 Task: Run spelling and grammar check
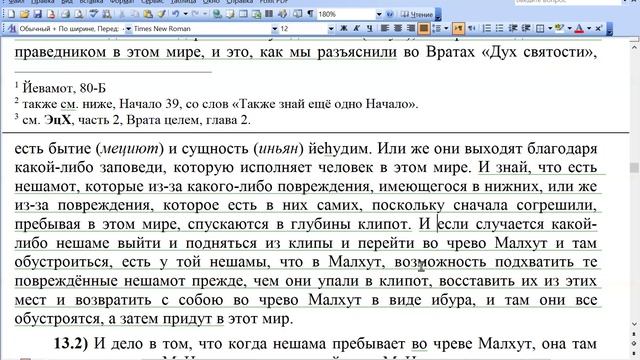94,14
